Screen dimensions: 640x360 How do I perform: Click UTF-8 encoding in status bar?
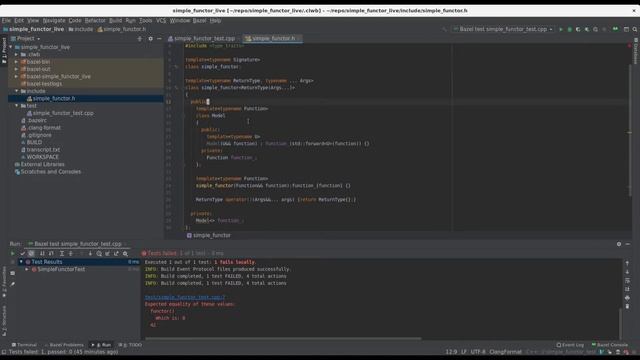(478, 352)
